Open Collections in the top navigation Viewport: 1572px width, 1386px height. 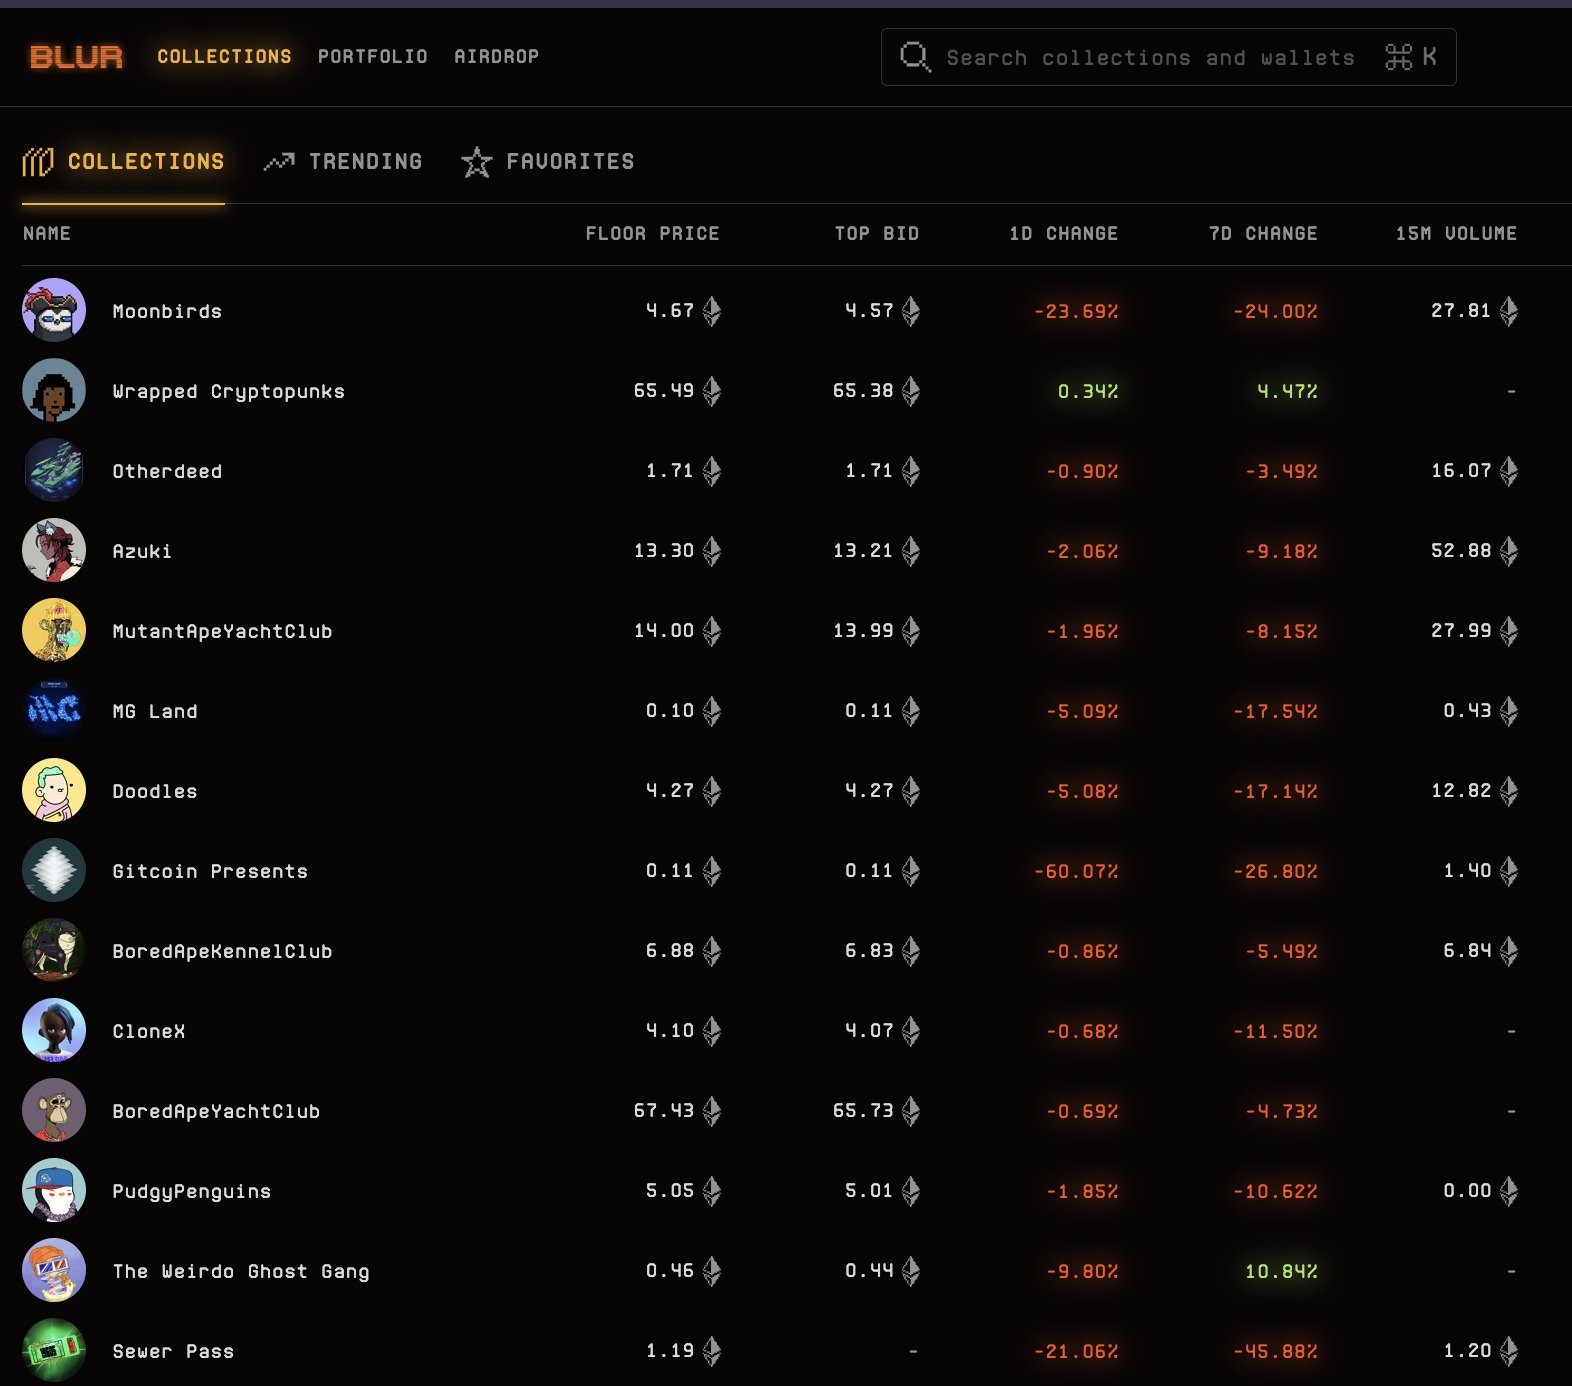224,57
